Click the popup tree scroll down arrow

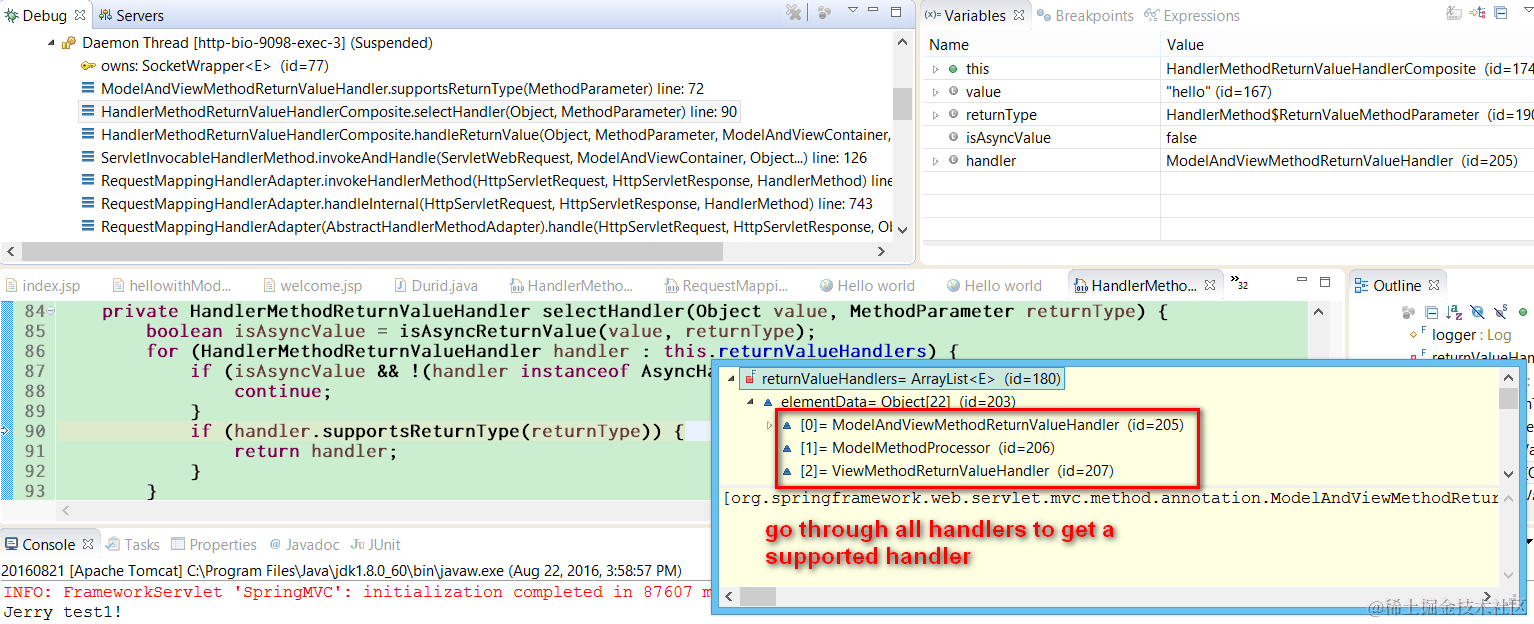tap(1508, 474)
